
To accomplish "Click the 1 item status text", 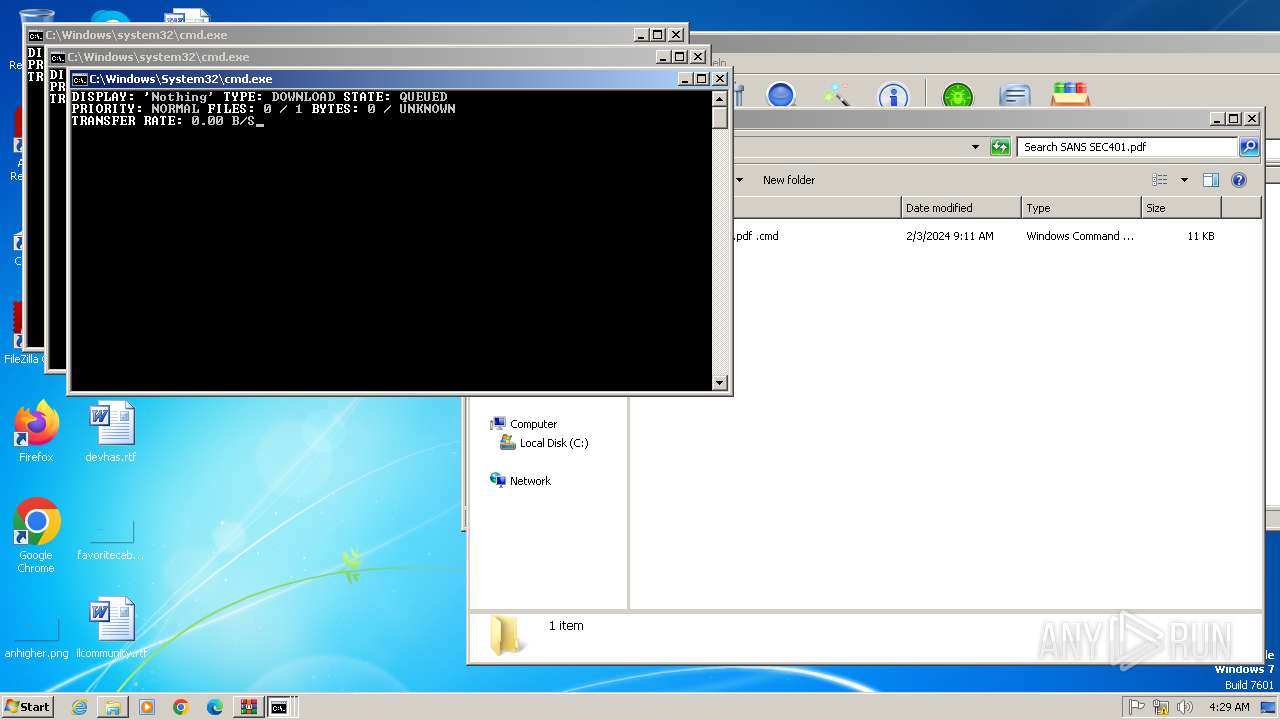I will pos(566,626).
